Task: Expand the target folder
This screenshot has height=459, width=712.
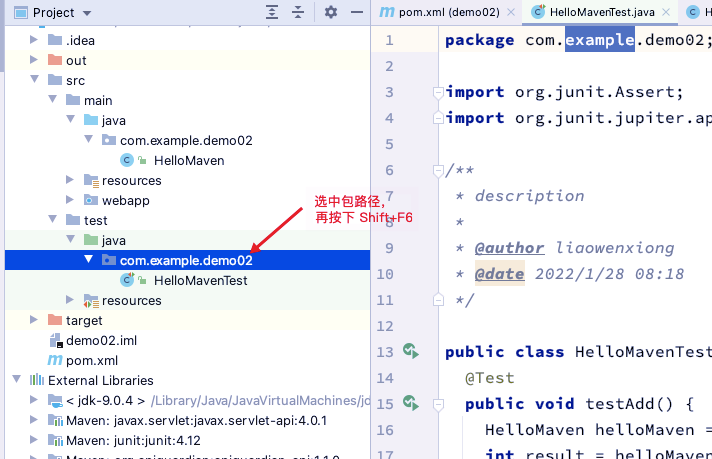Action: coord(34,320)
